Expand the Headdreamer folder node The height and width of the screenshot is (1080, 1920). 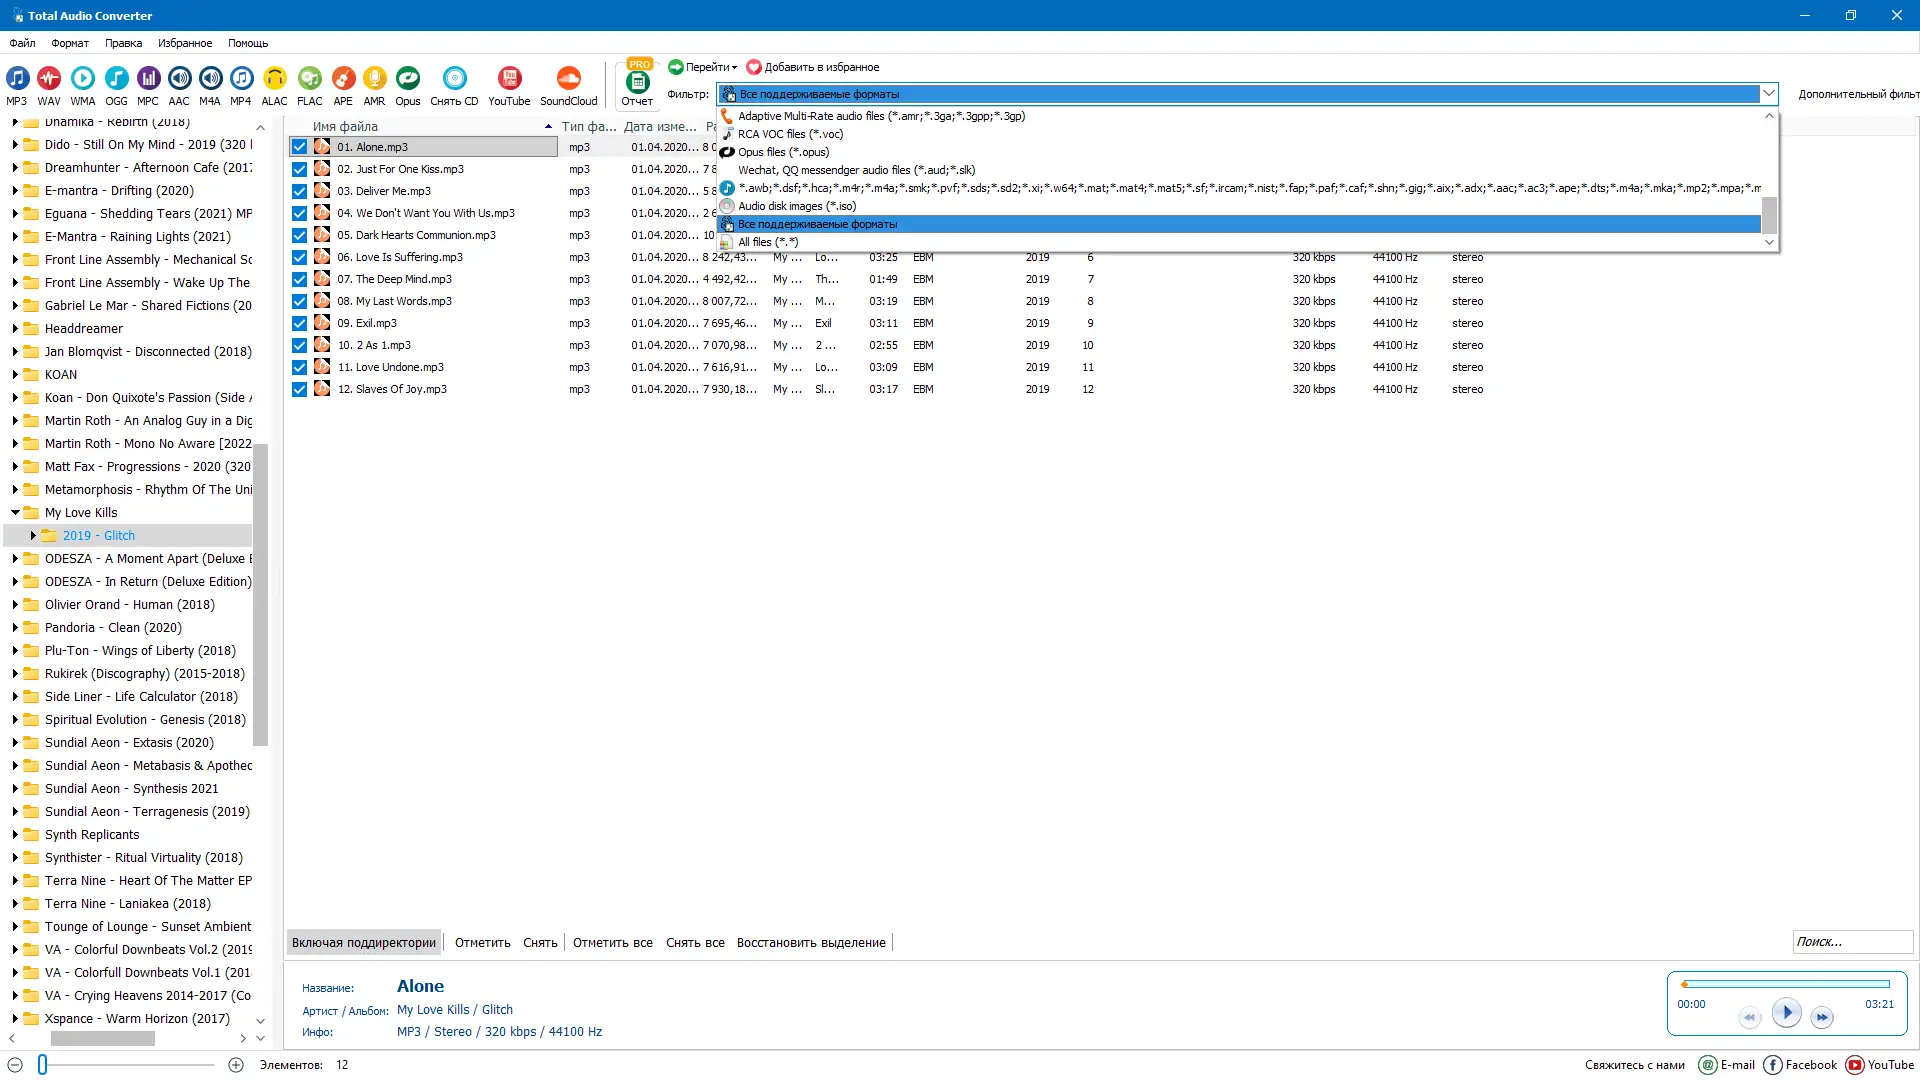coord(15,329)
